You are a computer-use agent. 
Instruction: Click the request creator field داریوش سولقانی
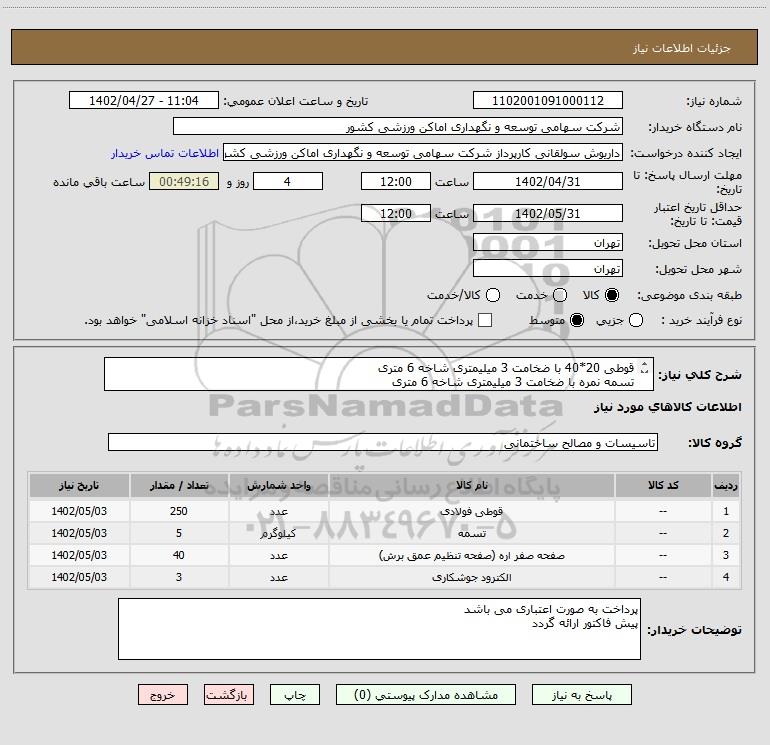tap(423, 153)
